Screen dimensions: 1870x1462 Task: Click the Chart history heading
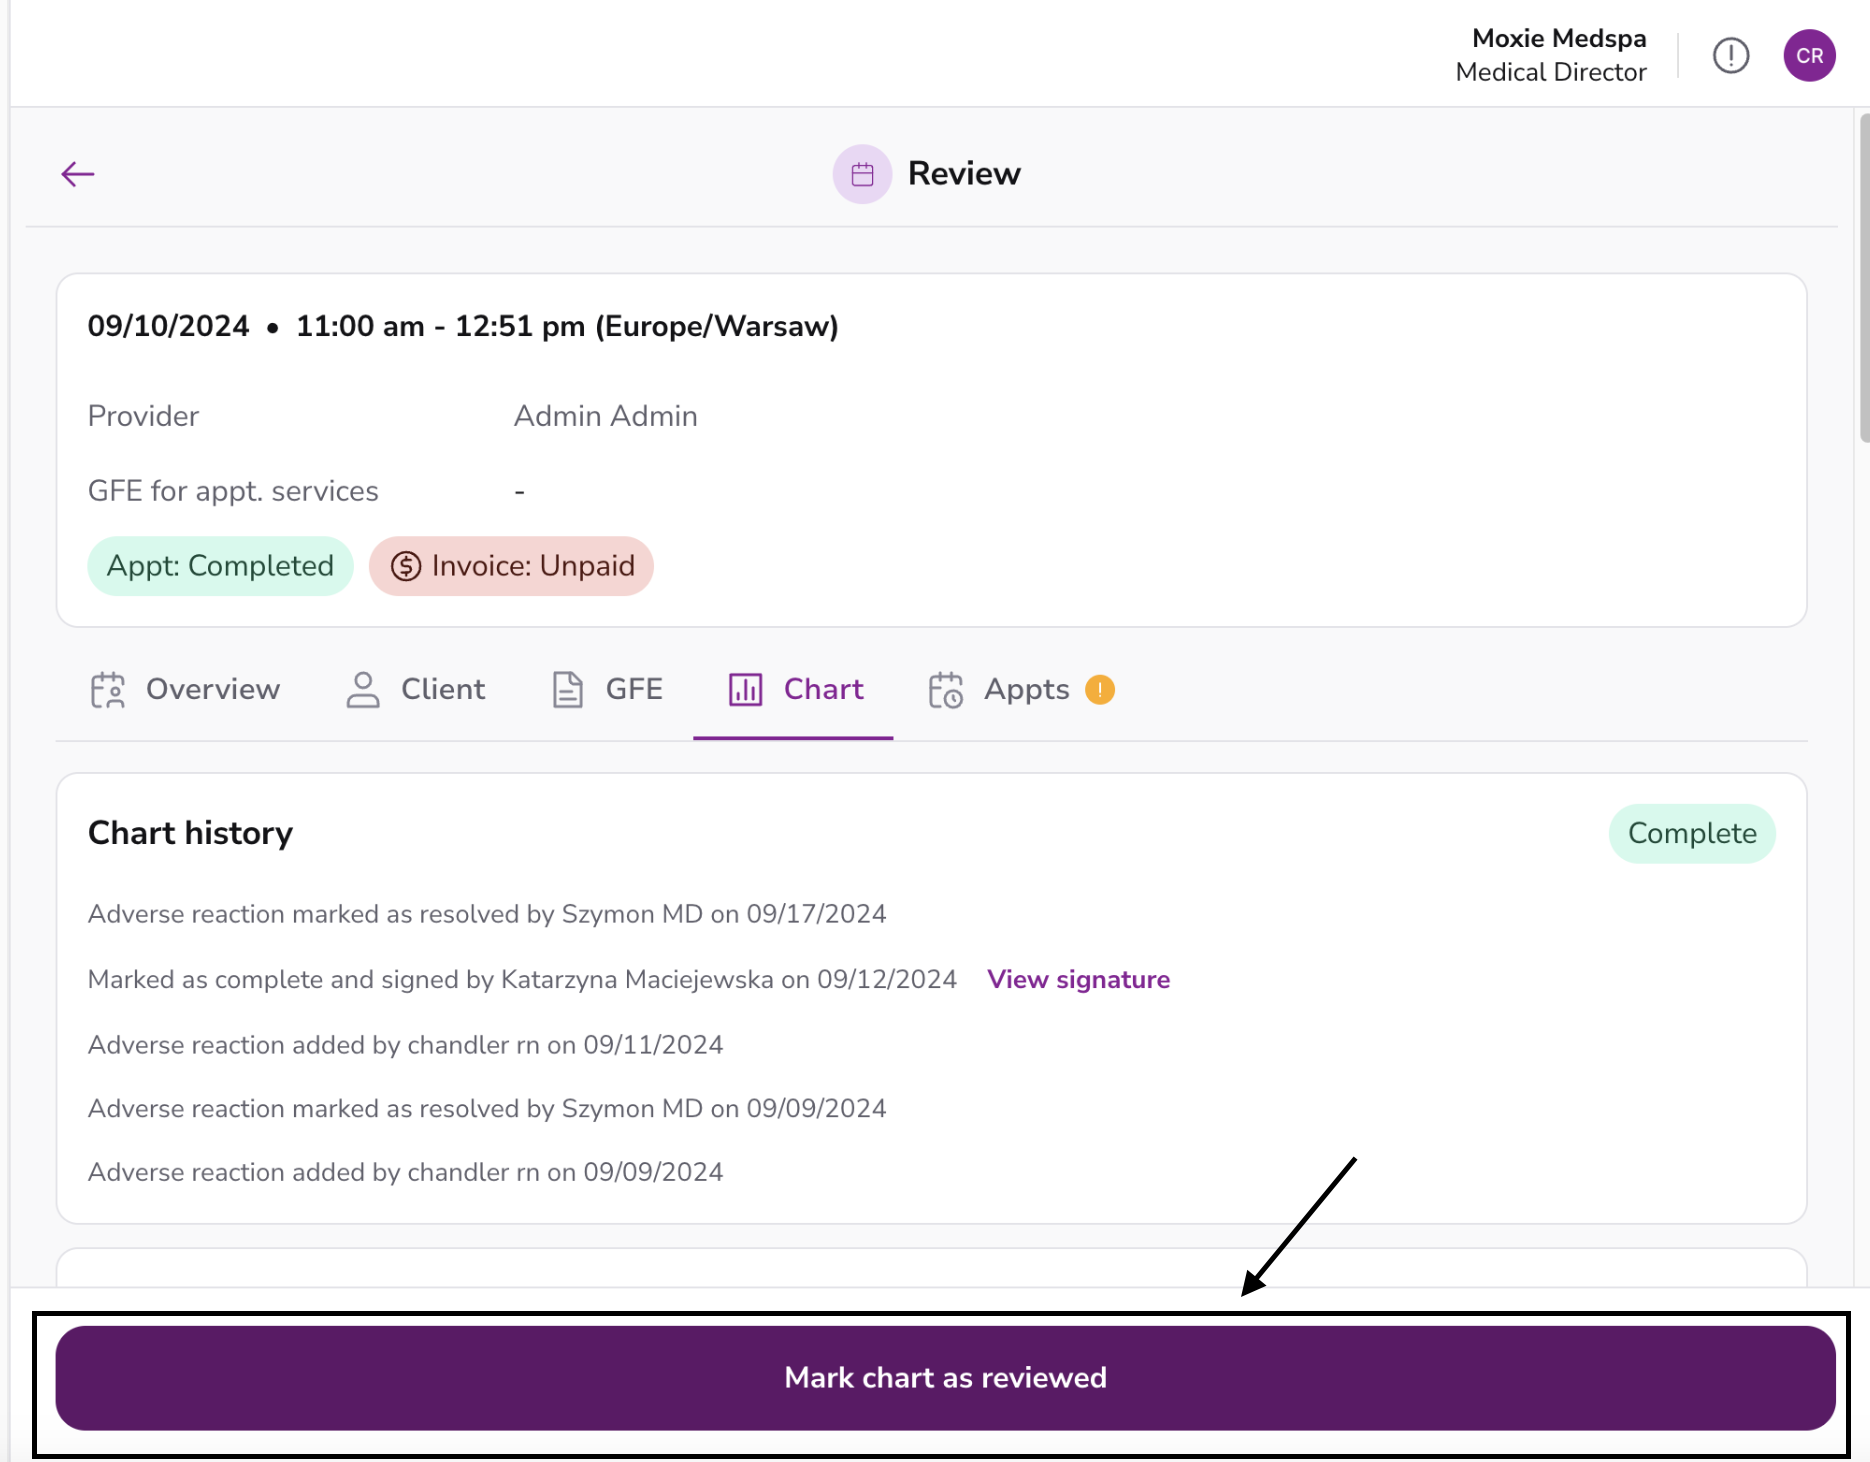(x=190, y=833)
